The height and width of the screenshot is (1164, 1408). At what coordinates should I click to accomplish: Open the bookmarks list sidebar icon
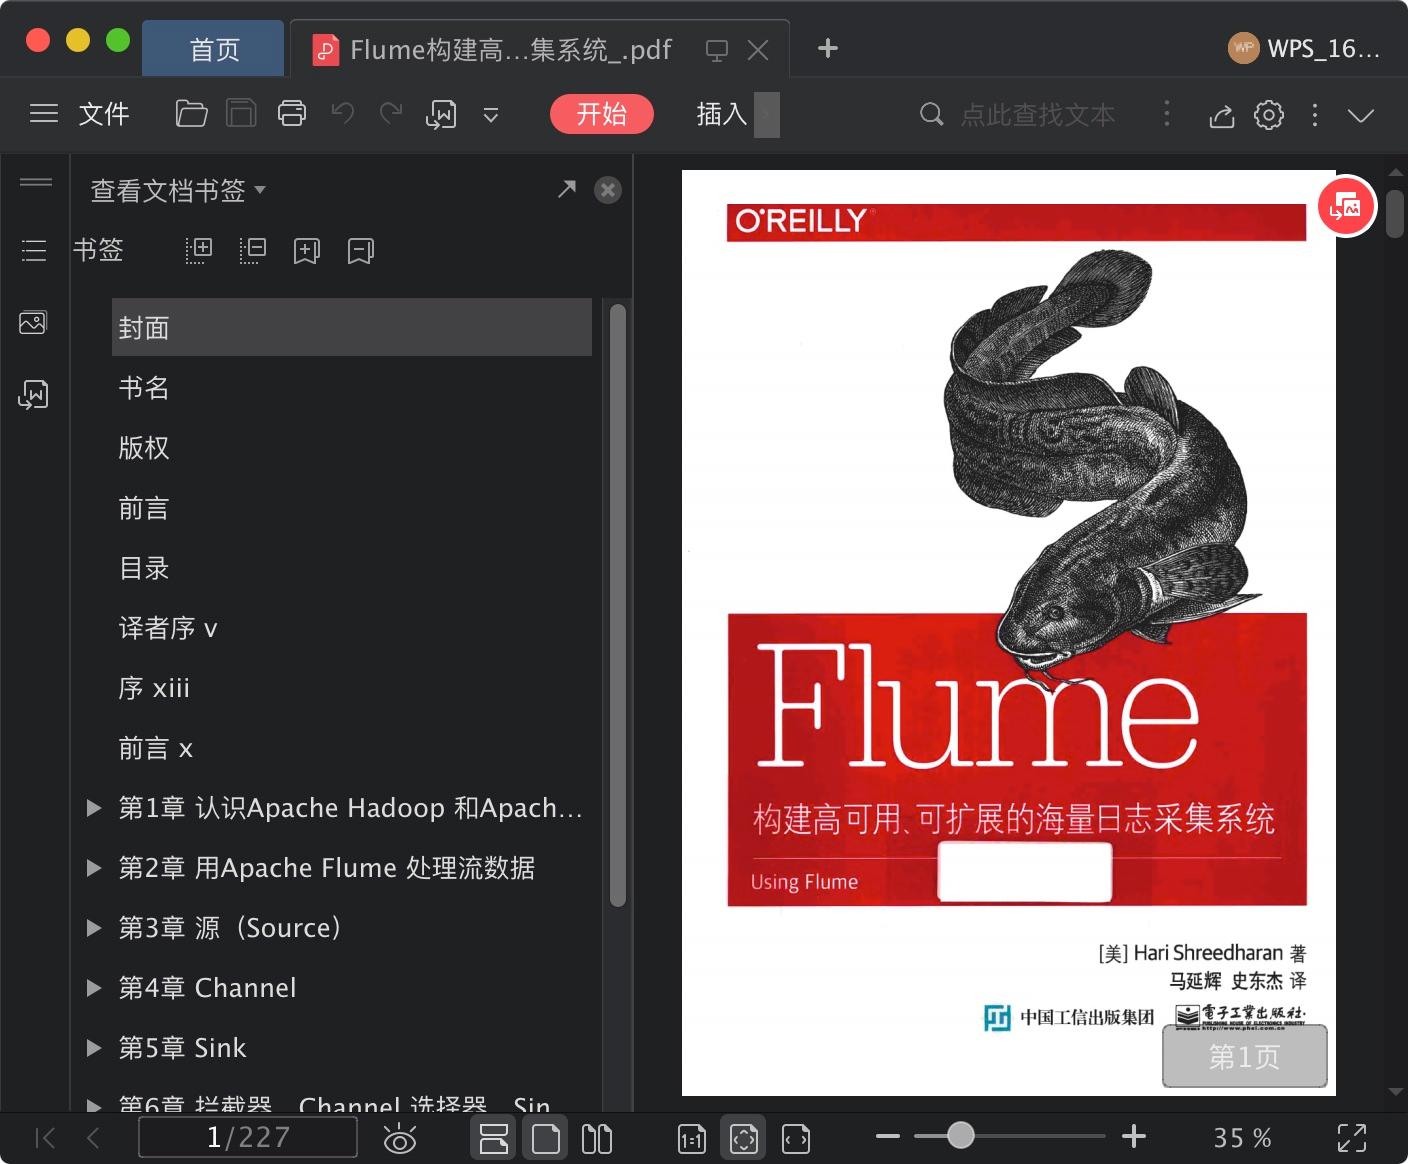[x=34, y=250]
